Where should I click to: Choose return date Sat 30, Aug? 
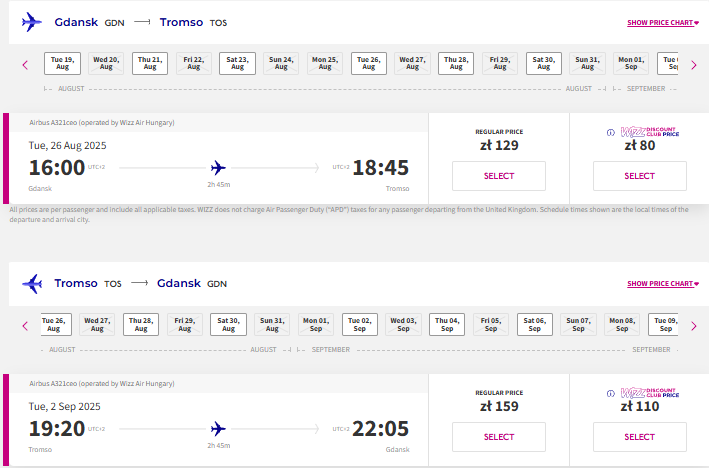click(228, 324)
